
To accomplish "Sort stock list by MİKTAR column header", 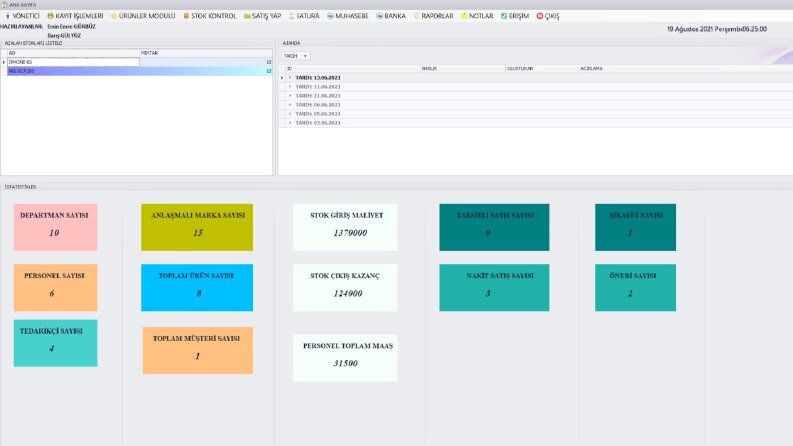I will (x=206, y=53).
